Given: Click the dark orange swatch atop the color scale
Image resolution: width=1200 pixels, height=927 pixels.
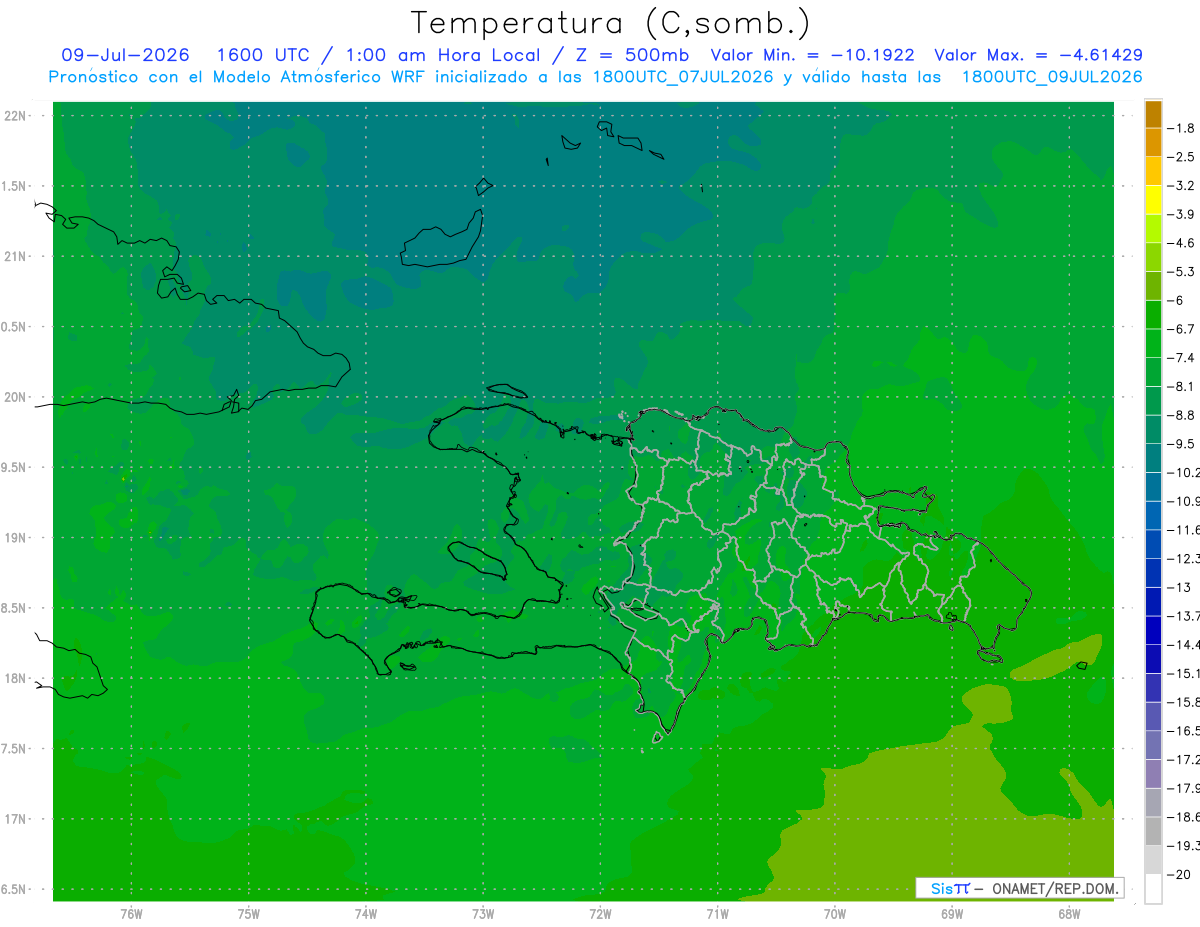Looking at the screenshot, I should pos(1153,114).
